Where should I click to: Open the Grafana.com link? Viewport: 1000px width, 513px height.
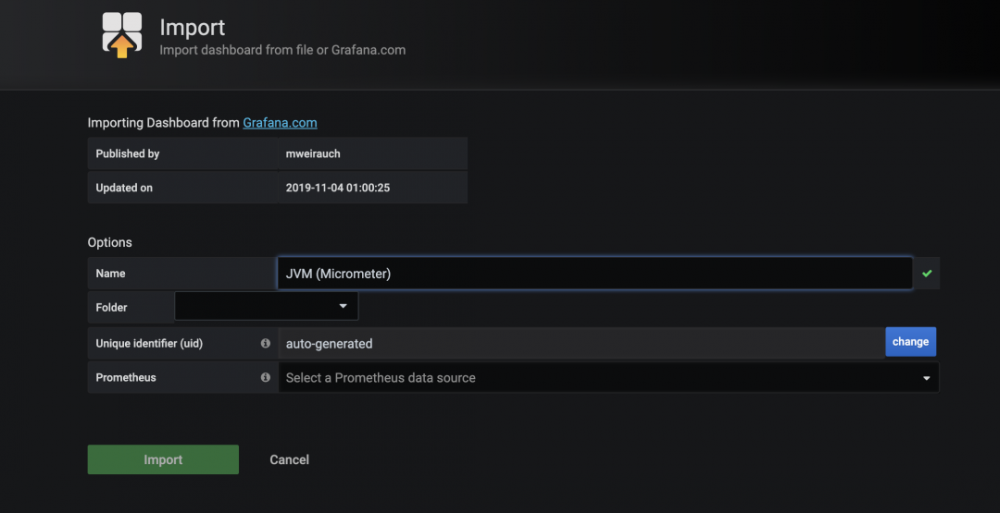pos(280,123)
